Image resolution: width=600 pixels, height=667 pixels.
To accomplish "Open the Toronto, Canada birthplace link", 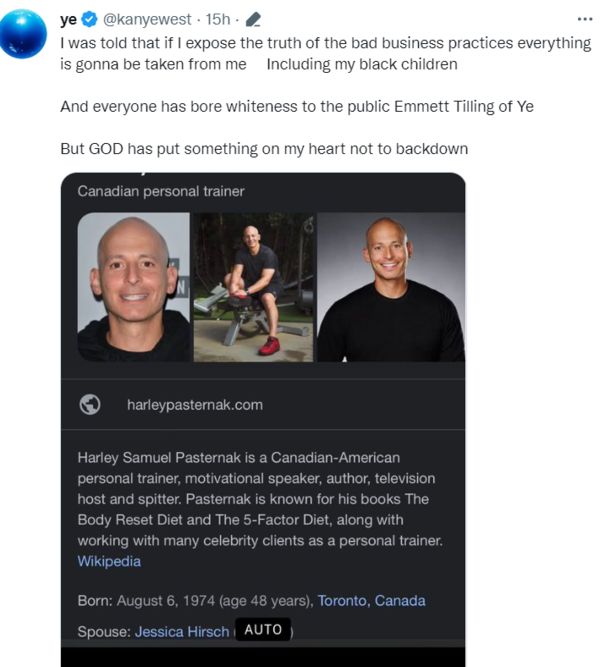I will pos(371,601).
